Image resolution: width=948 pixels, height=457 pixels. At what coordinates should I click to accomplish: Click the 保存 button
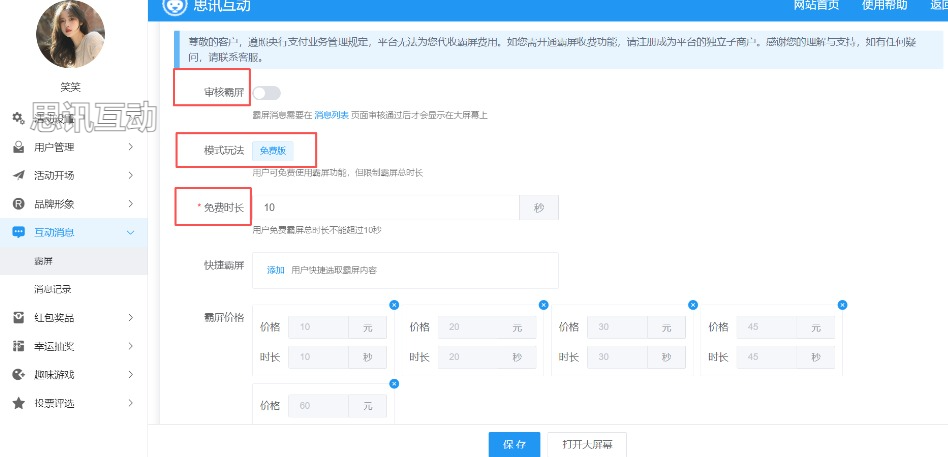514,444
